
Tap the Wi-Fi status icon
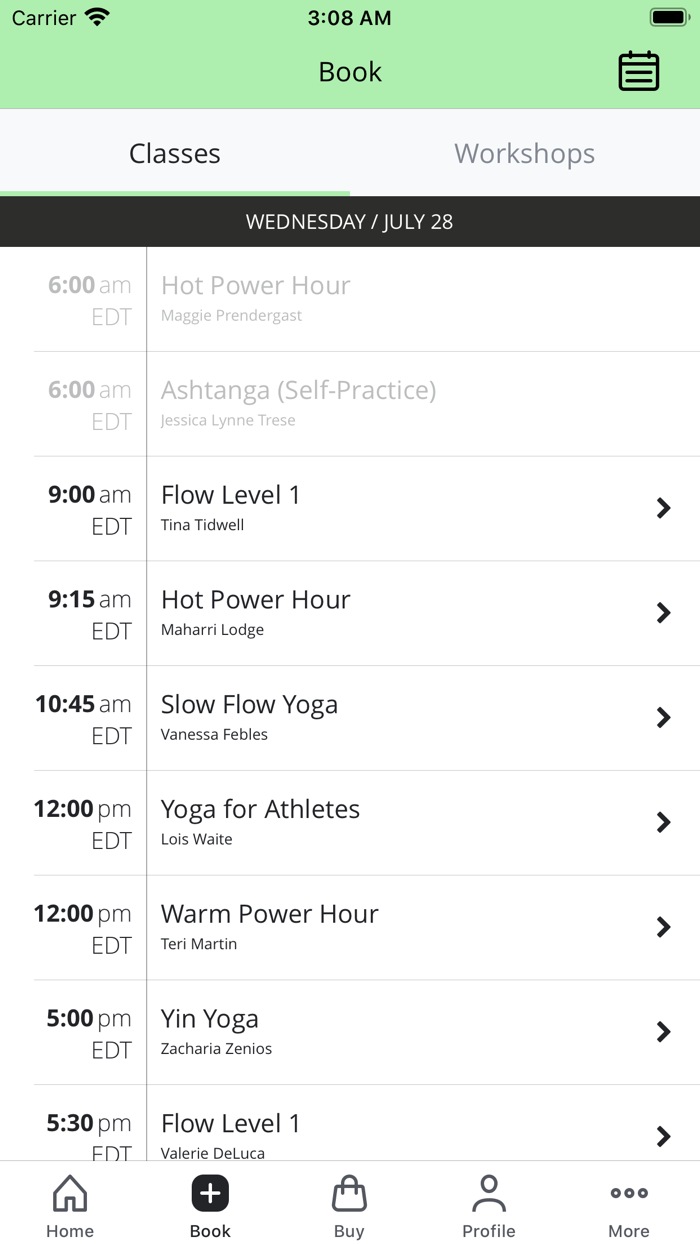(x=97, y=15)
